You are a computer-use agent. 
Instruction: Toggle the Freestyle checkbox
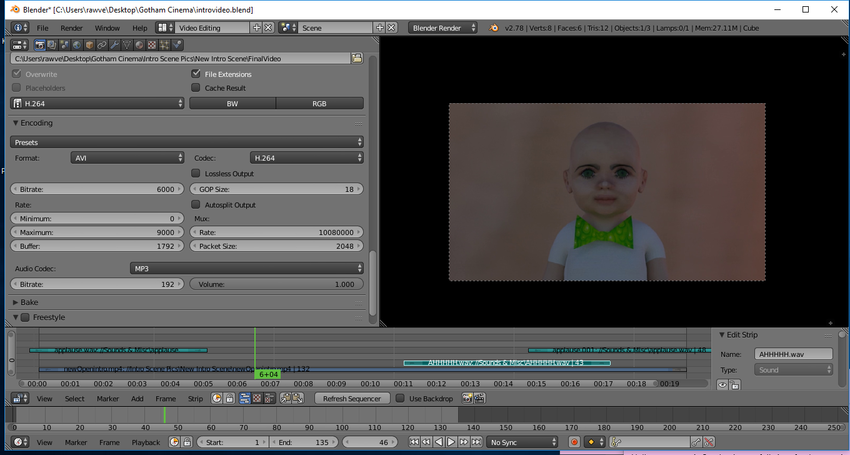click(25, 317)
